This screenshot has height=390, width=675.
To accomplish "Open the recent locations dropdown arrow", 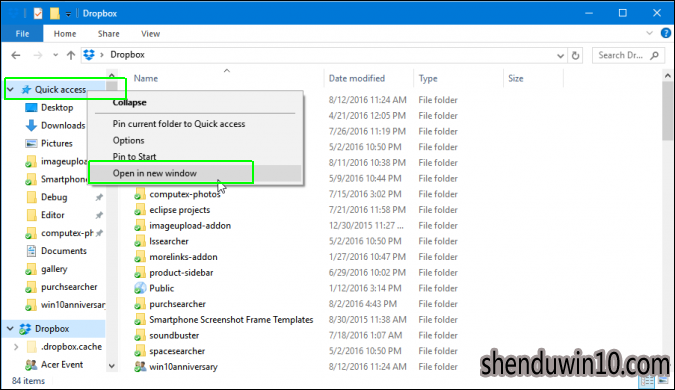I will pos(56,55).
